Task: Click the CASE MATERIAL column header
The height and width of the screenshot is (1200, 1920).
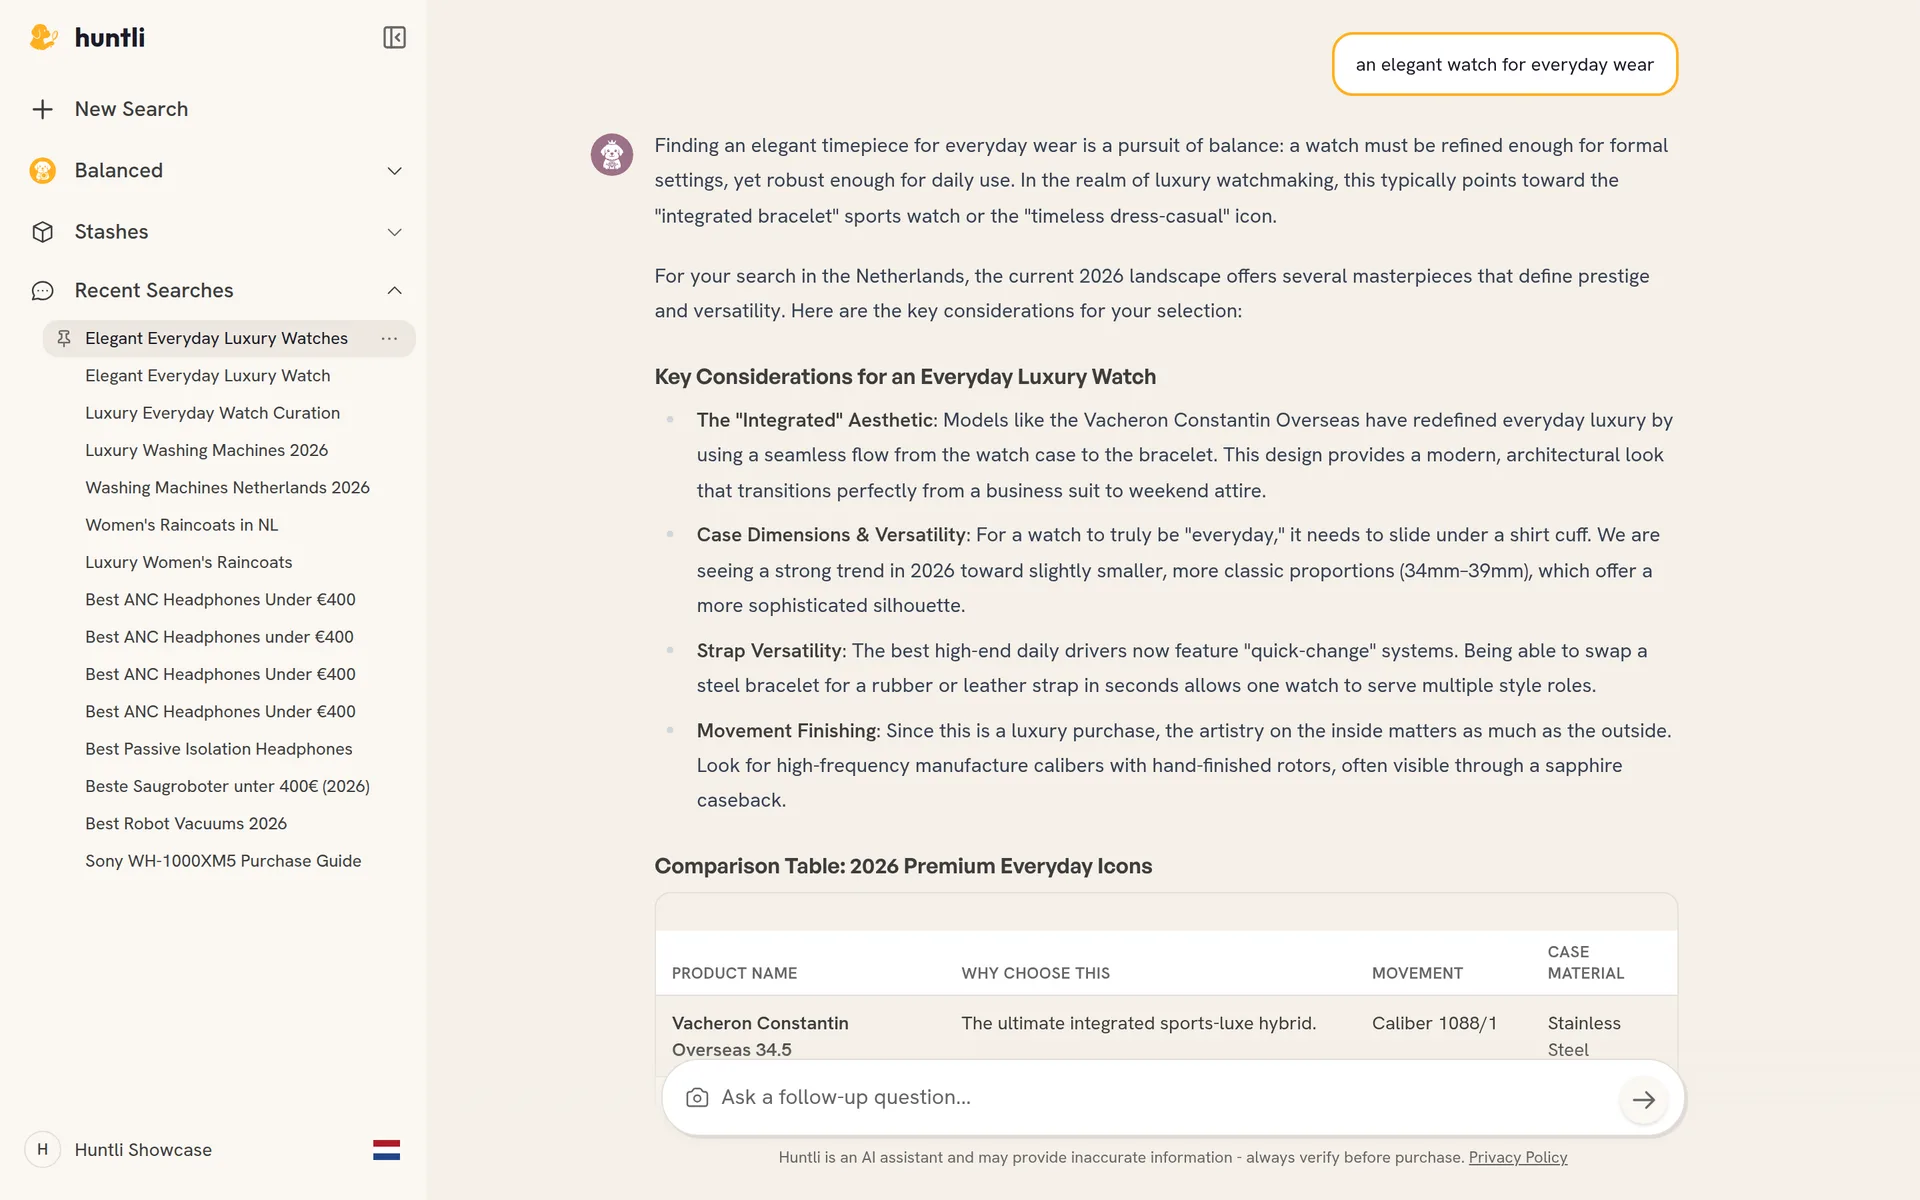Action: (1586, 963)
